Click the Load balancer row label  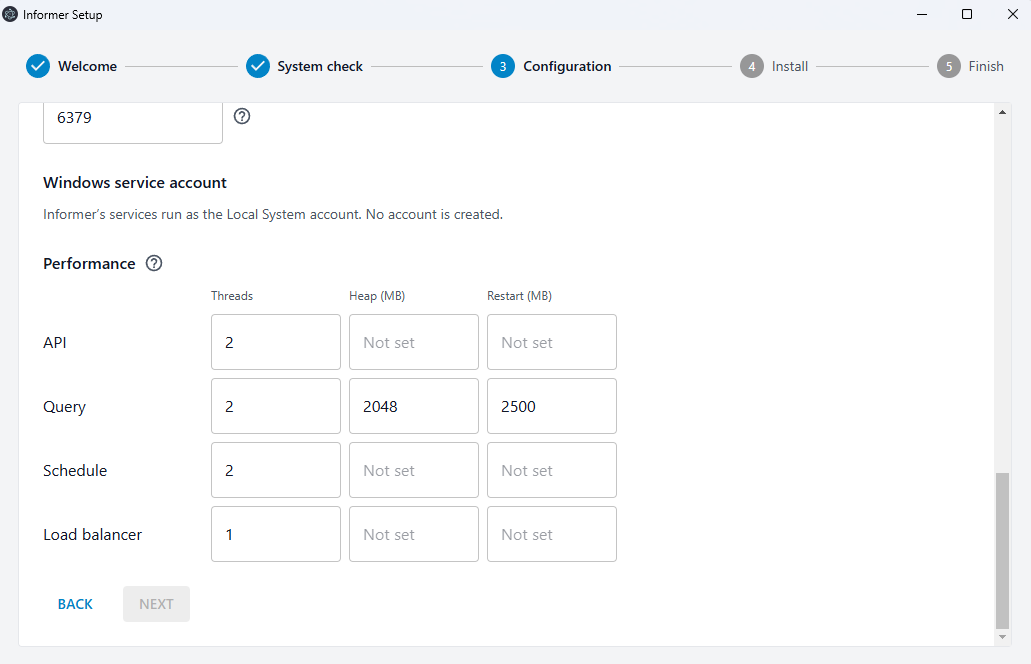click(x=93, y=534)
